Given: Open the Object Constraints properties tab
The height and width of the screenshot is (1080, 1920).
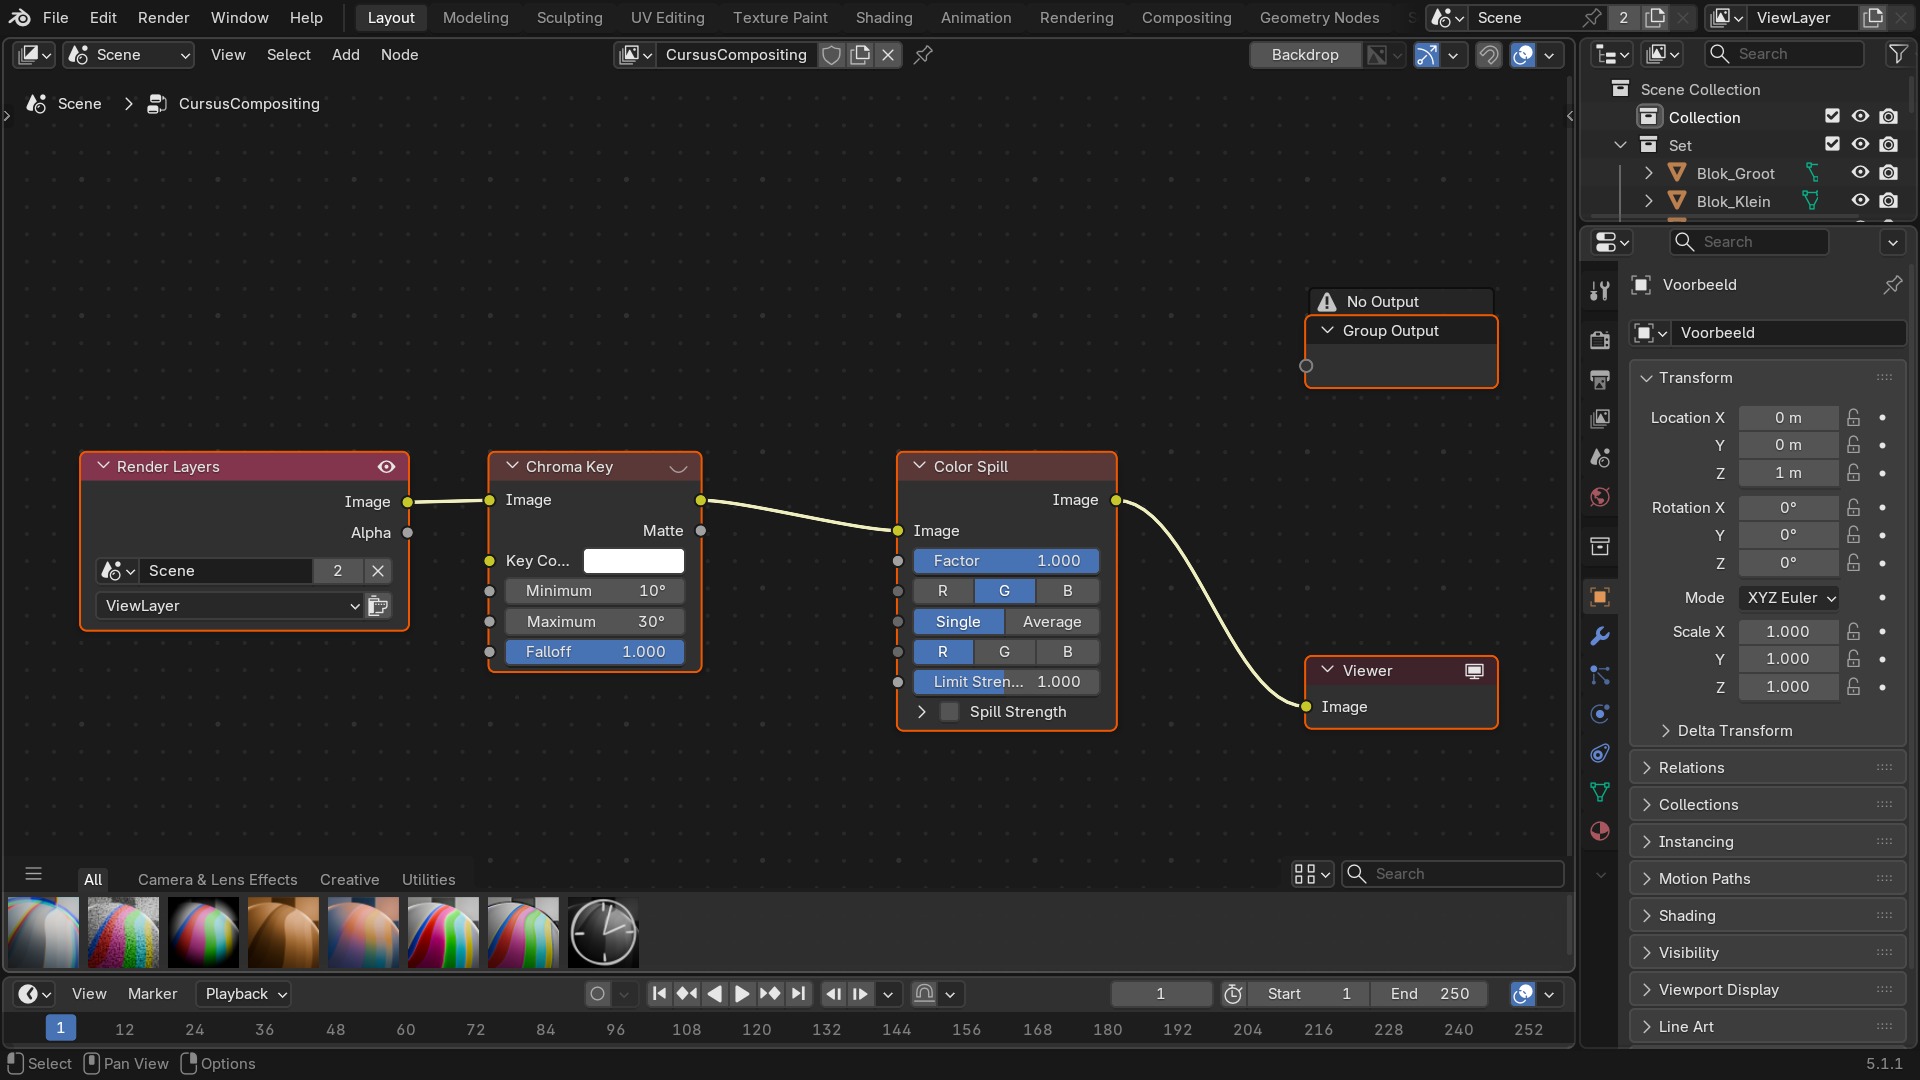Looking at the screenshot, I should point(1600,753).
